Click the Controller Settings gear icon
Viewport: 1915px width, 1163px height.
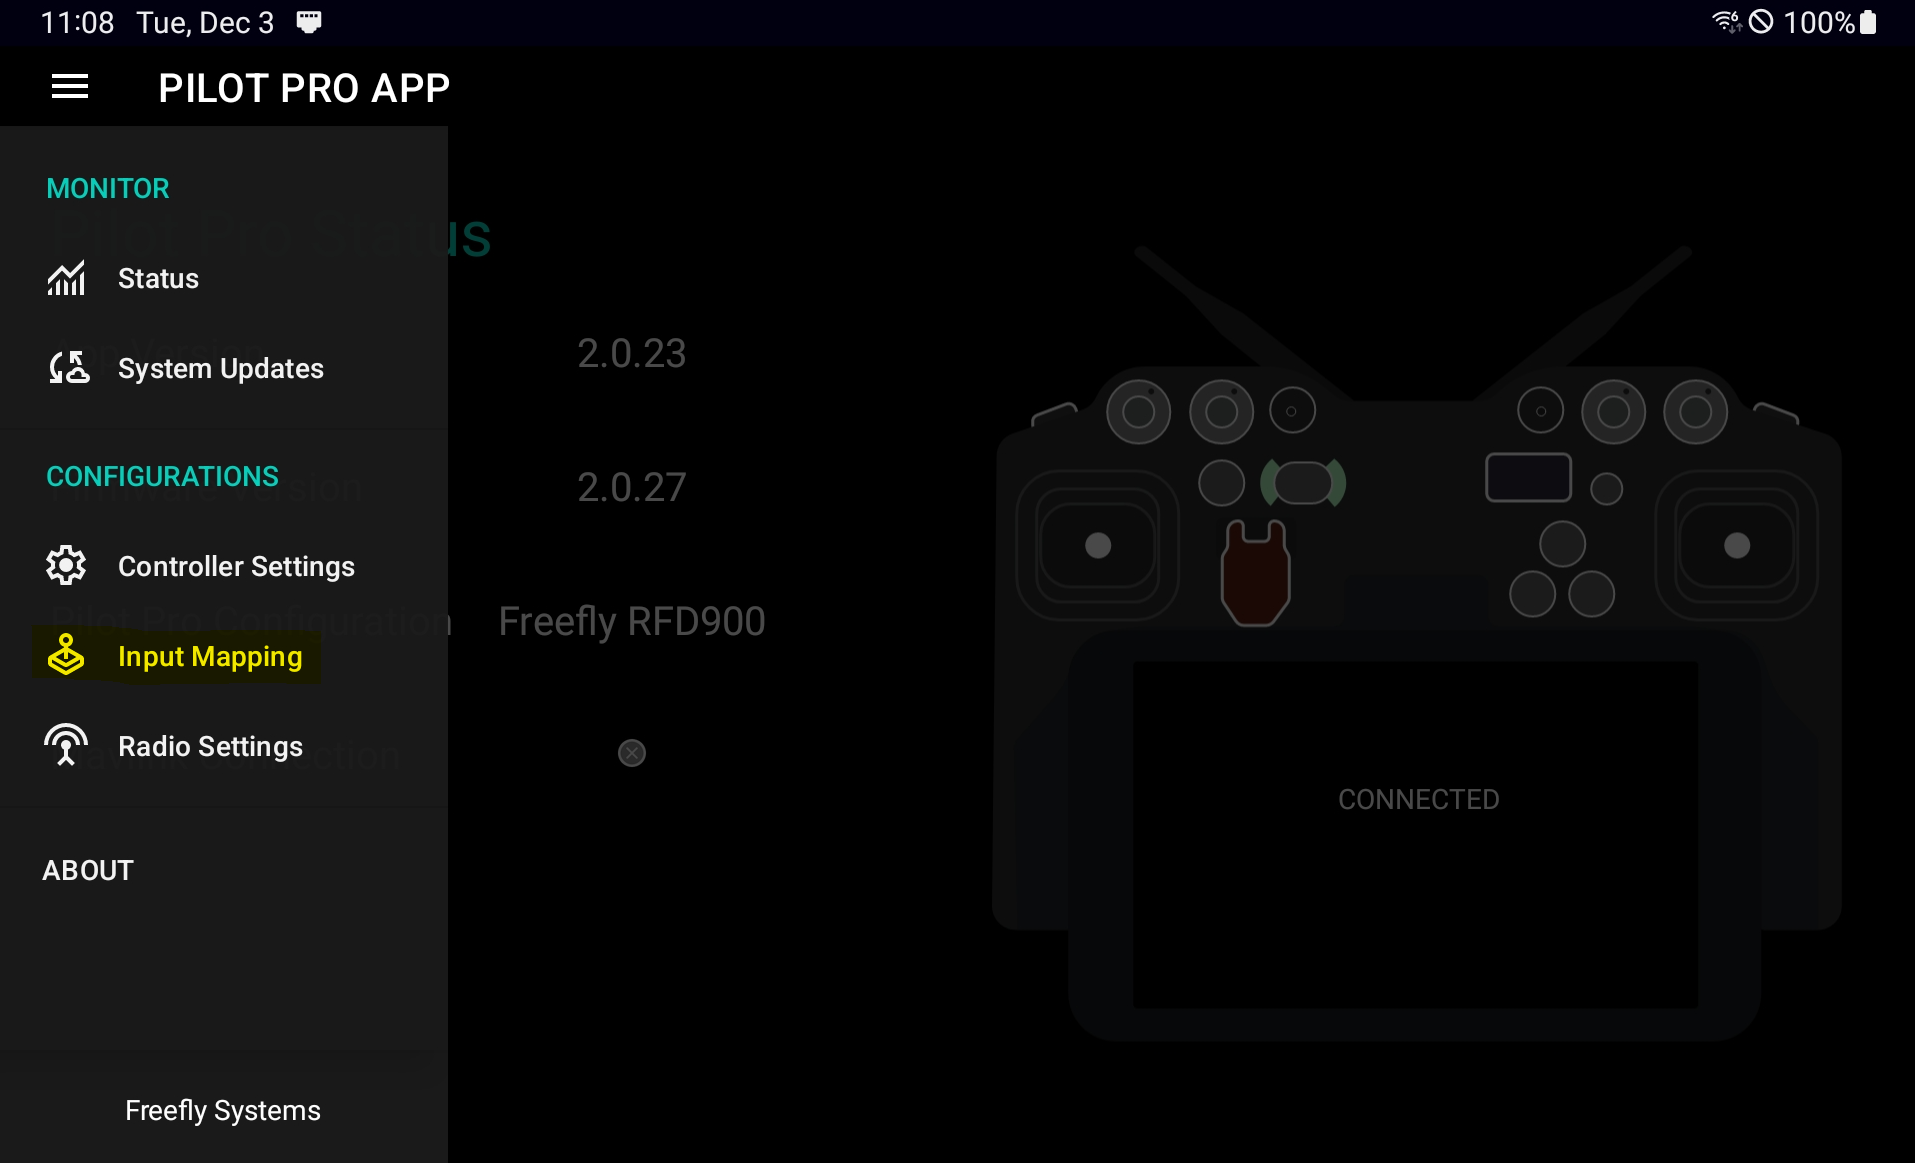coord(66,566)
